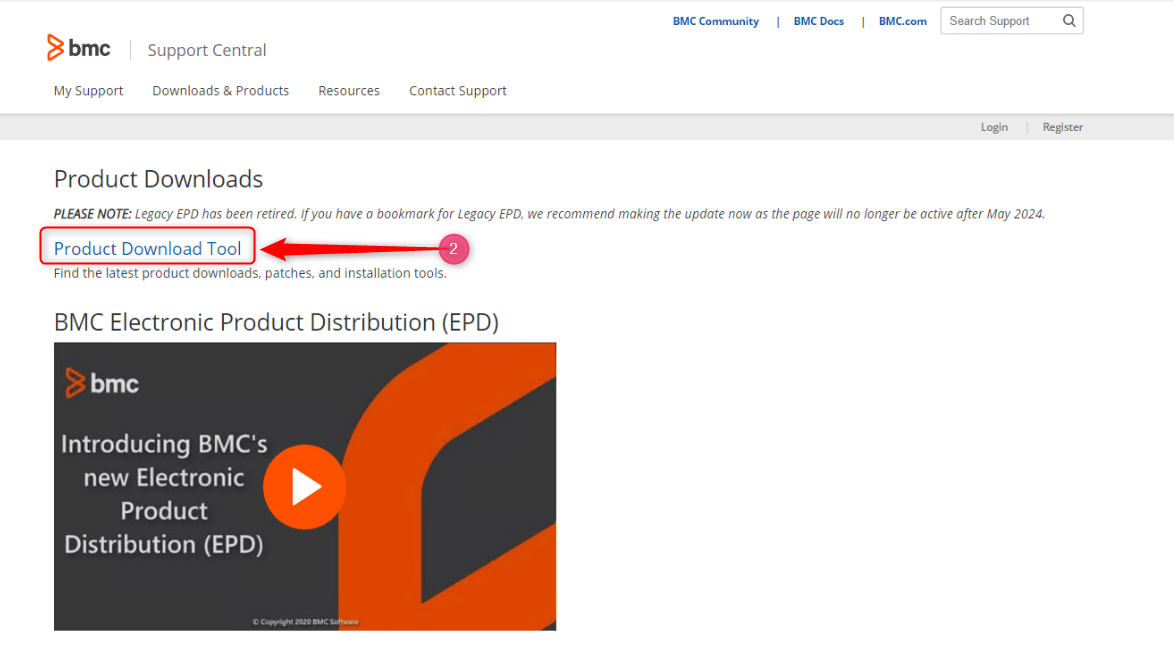
Task: Open the Resources menu
Action: (x=349, y=91)
